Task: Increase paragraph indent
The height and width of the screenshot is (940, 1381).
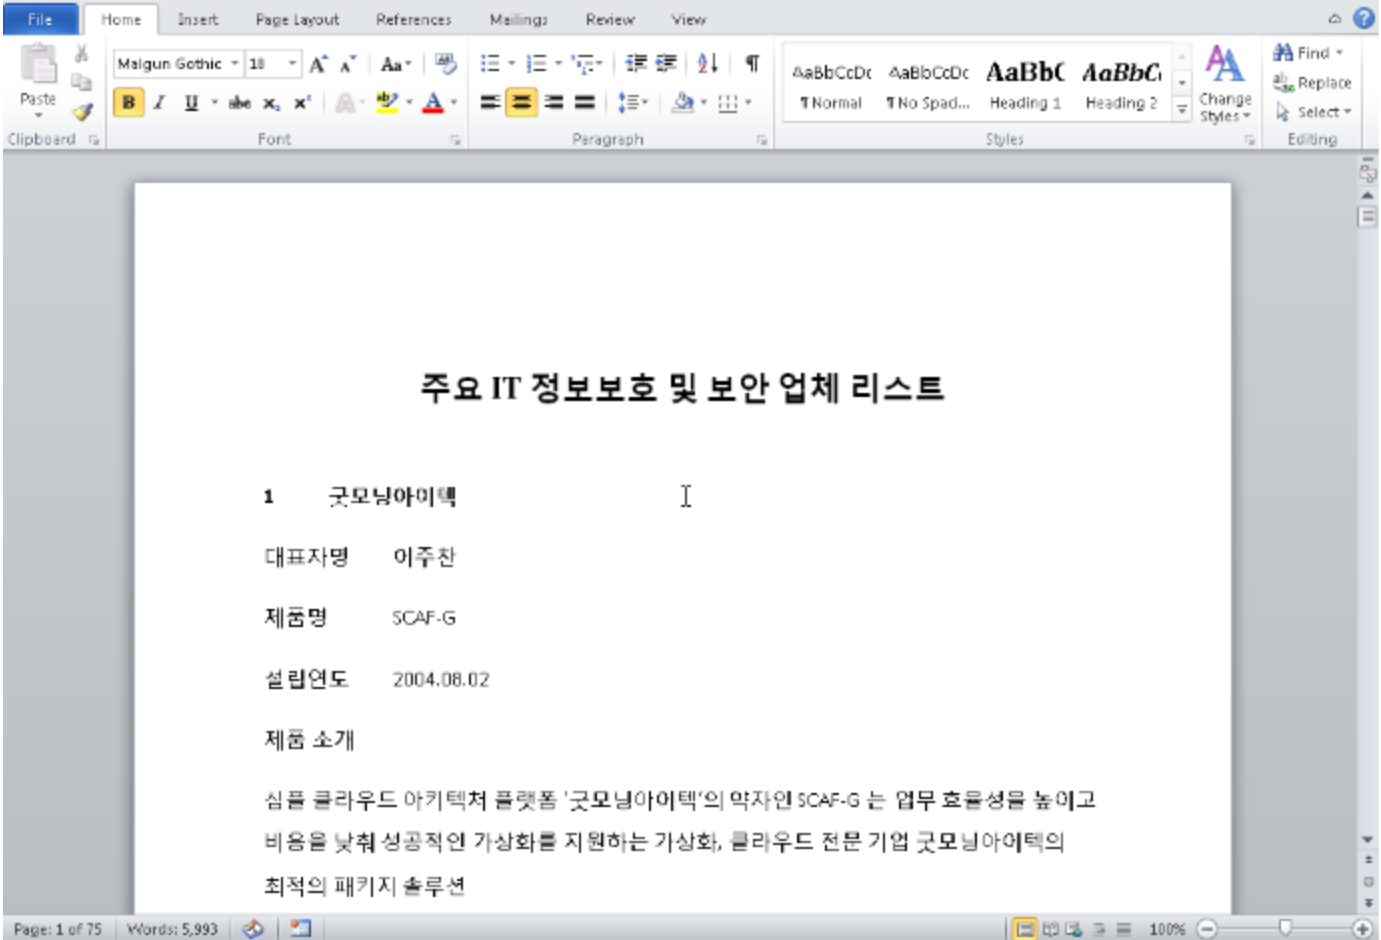Action: point(666,64)
